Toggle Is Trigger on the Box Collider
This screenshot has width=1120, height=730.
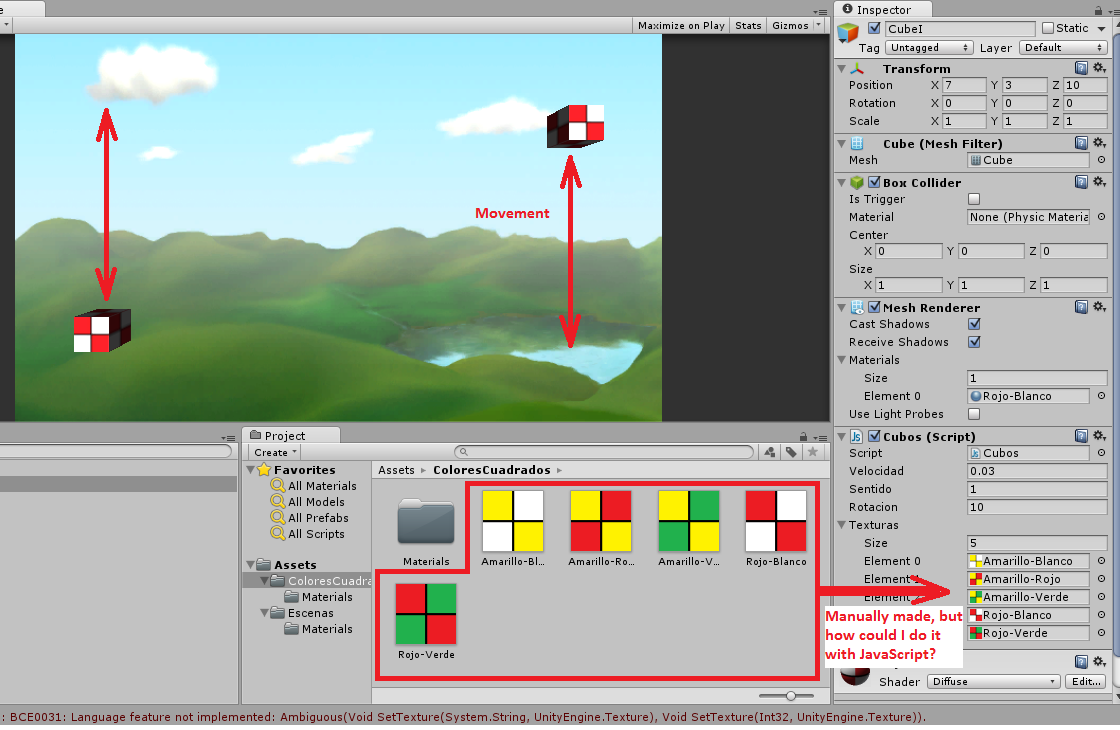[972, 199]
